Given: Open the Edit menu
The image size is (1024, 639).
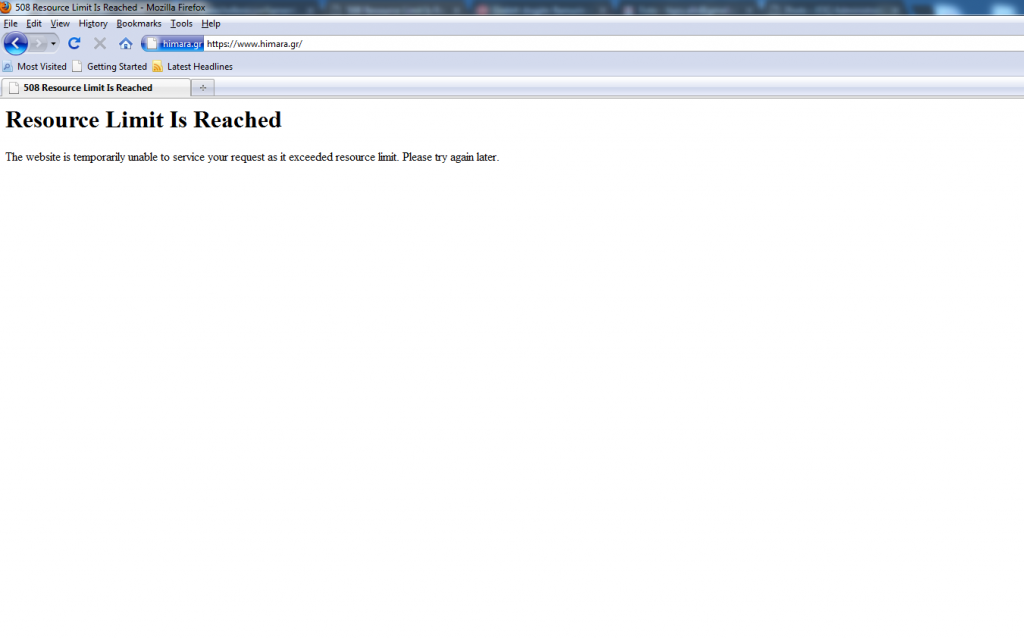Looking at the screenshot, I should 34,23.
